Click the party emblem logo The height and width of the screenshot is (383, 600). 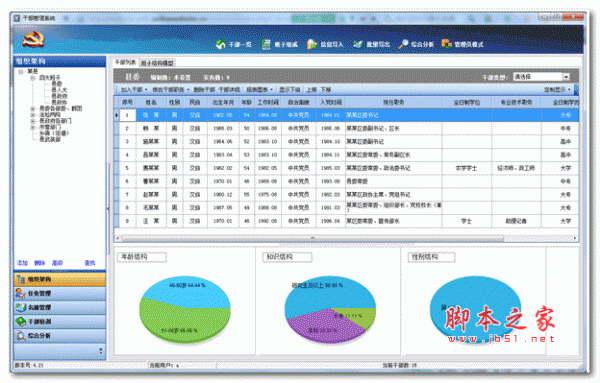tap(33, 39)
